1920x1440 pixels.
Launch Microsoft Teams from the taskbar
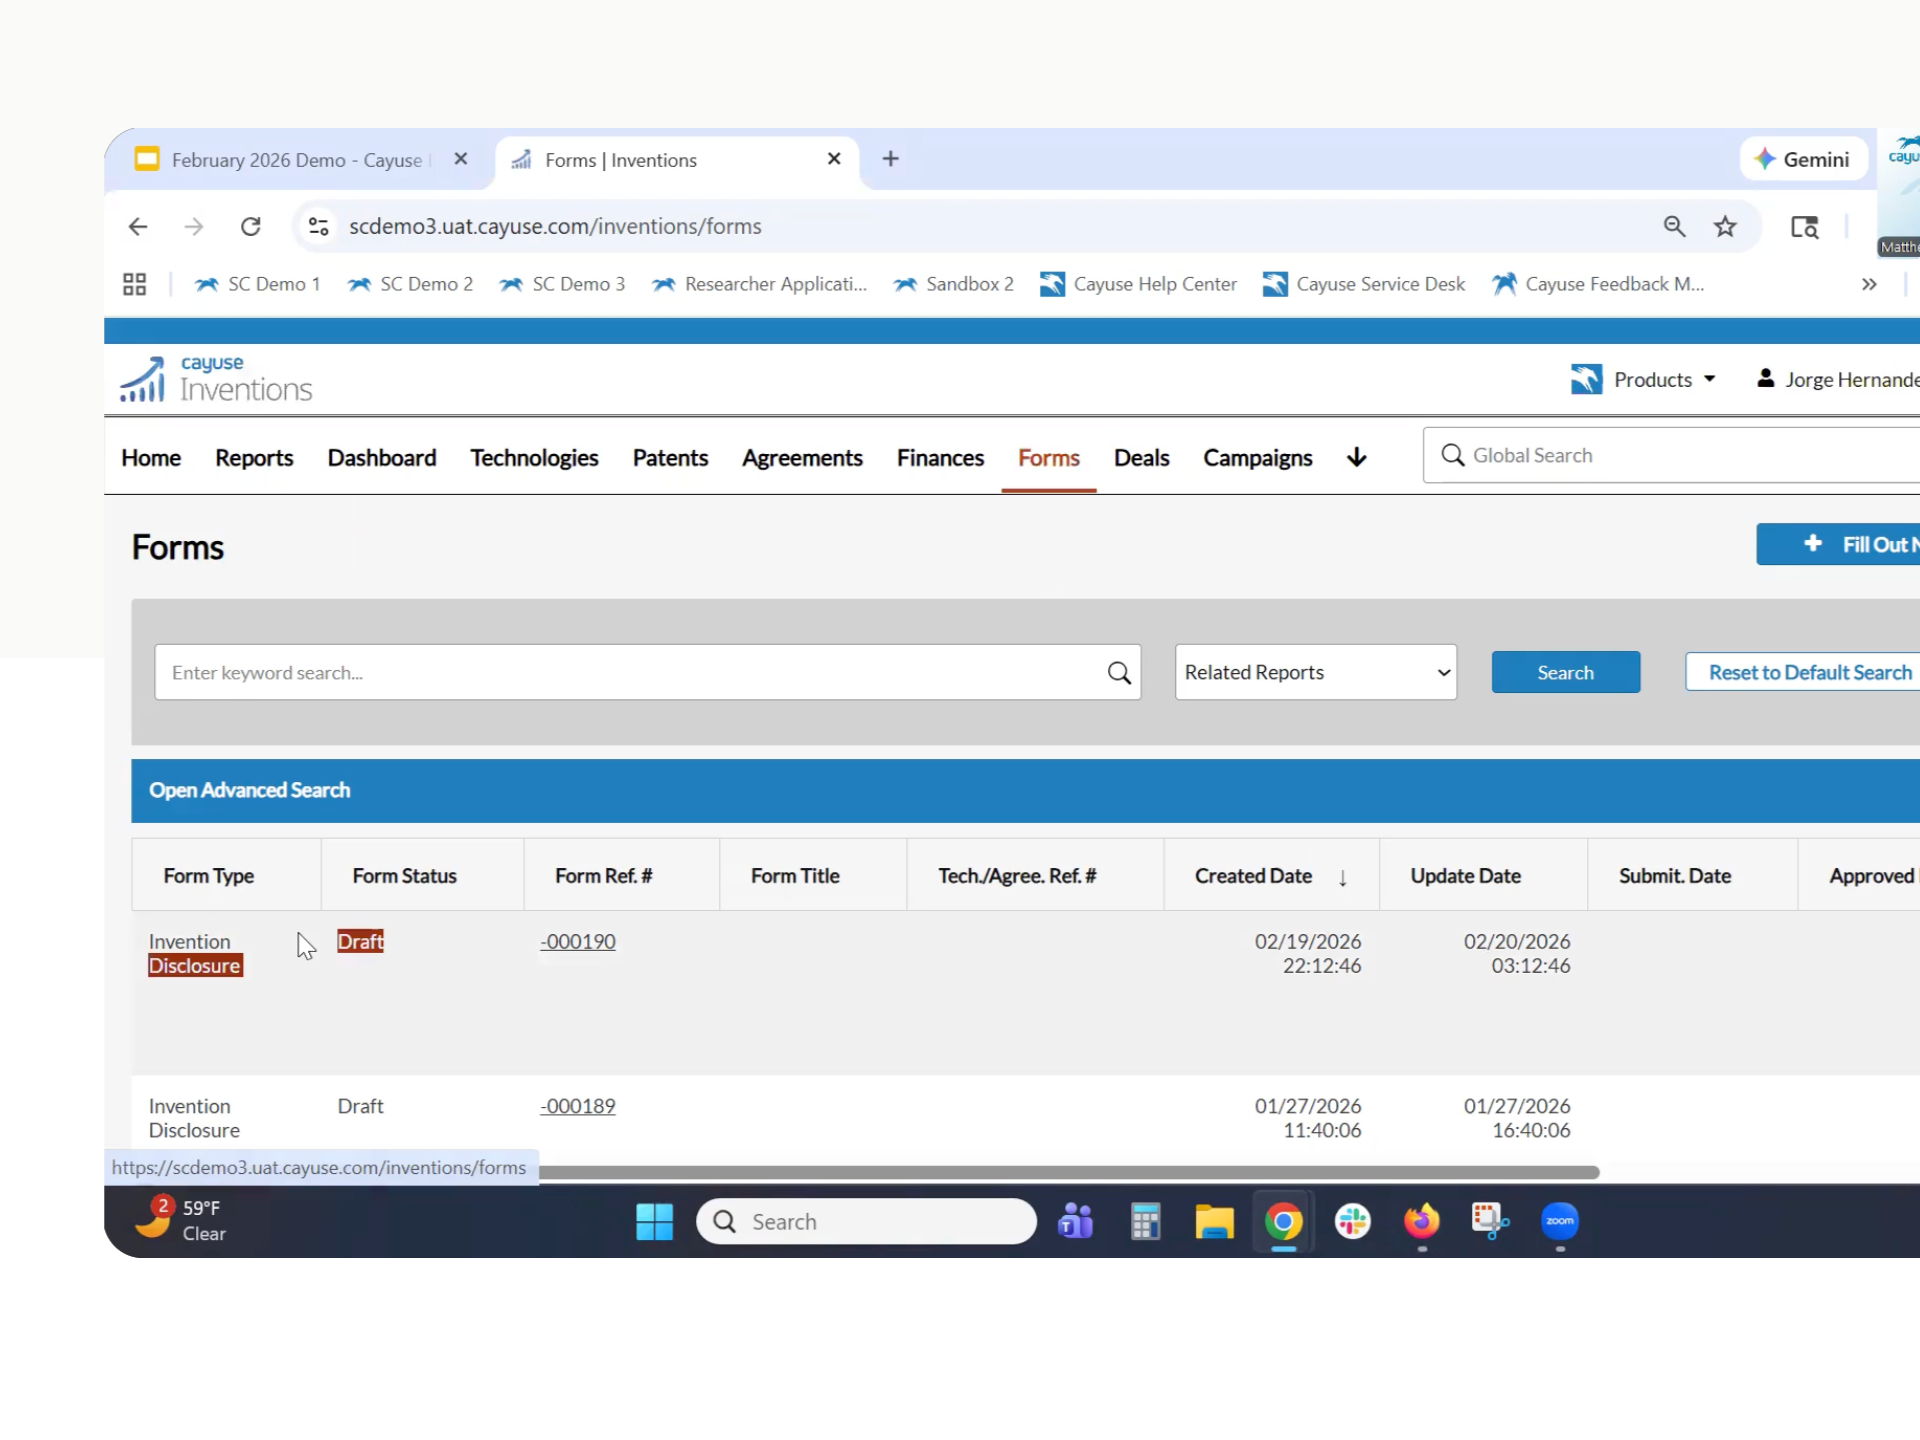pos(1076,1222)
